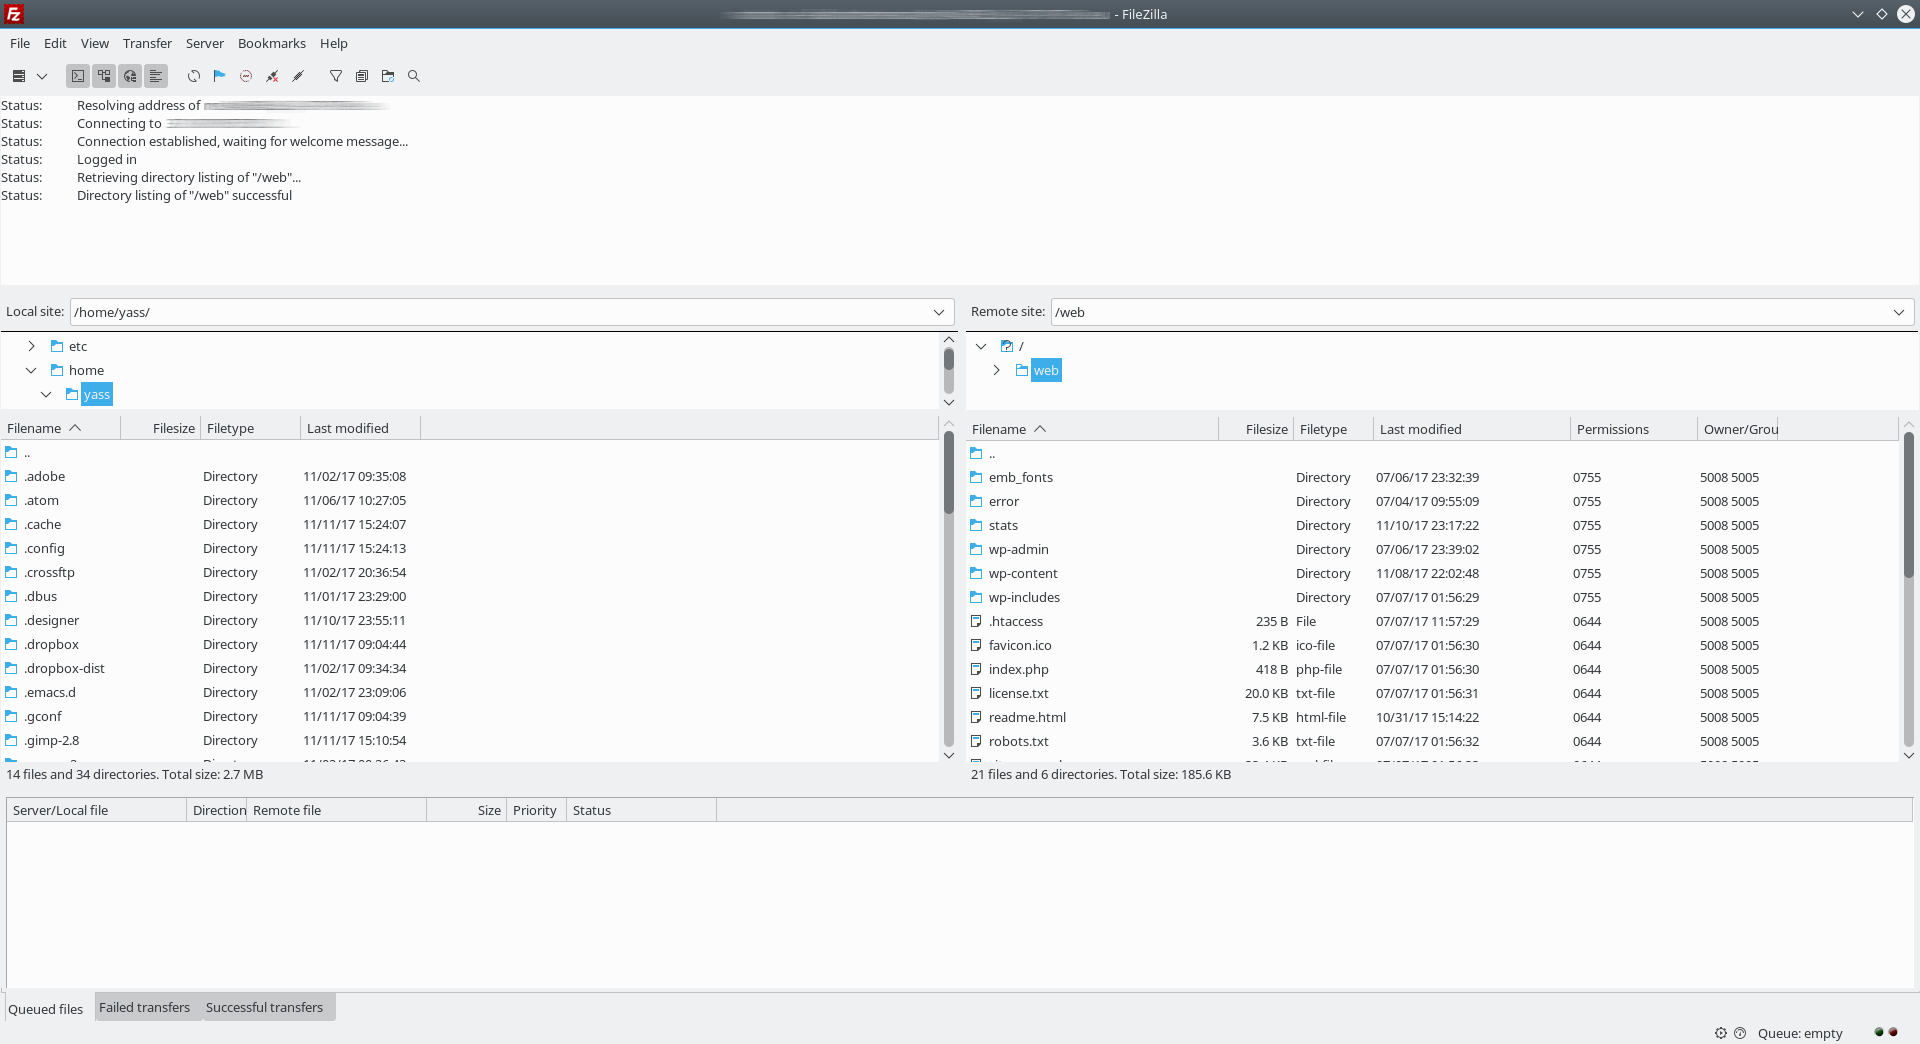Image resolution: width=1920 pixels, height=1044 pixels.
Task: Sort local files by Filesize column
Action: coord(161,428)
